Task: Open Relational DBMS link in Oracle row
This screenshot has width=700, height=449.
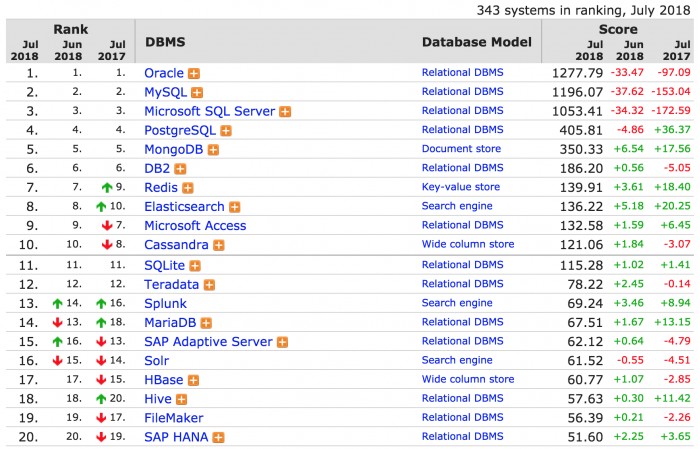Action: 462,72
